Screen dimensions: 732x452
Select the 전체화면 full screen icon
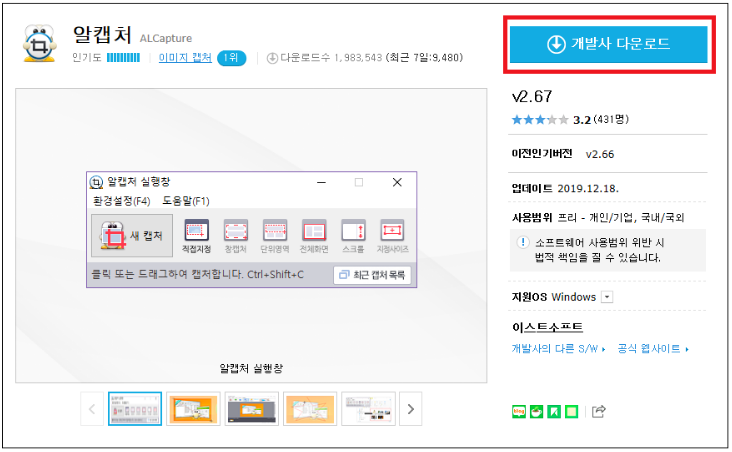[314, 236]
